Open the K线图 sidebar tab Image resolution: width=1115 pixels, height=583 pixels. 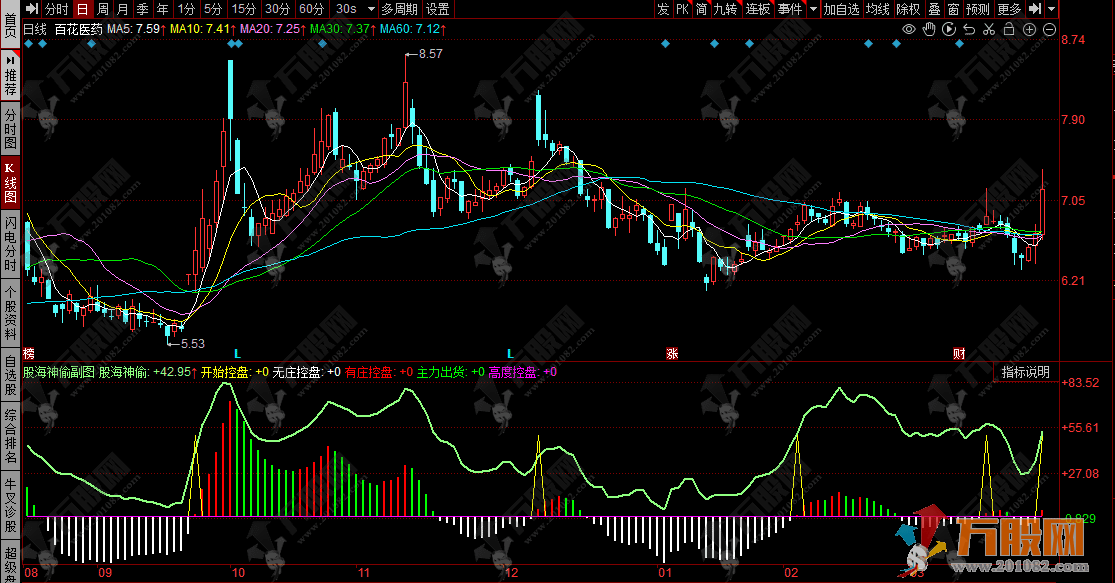coord(10,183)
